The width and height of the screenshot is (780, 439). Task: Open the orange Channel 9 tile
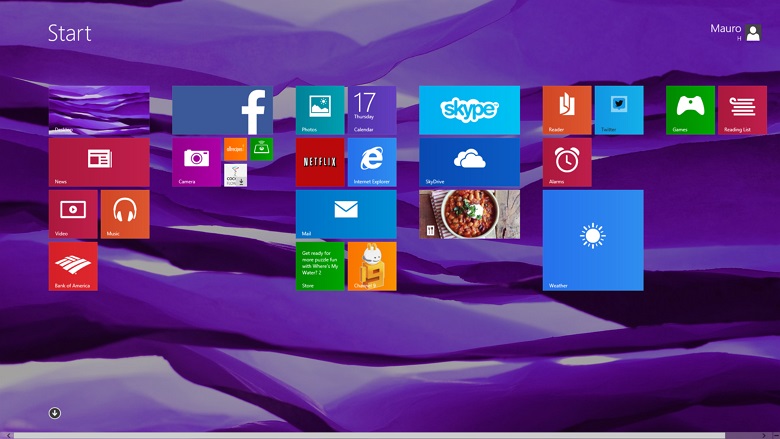tap(372, 266)
